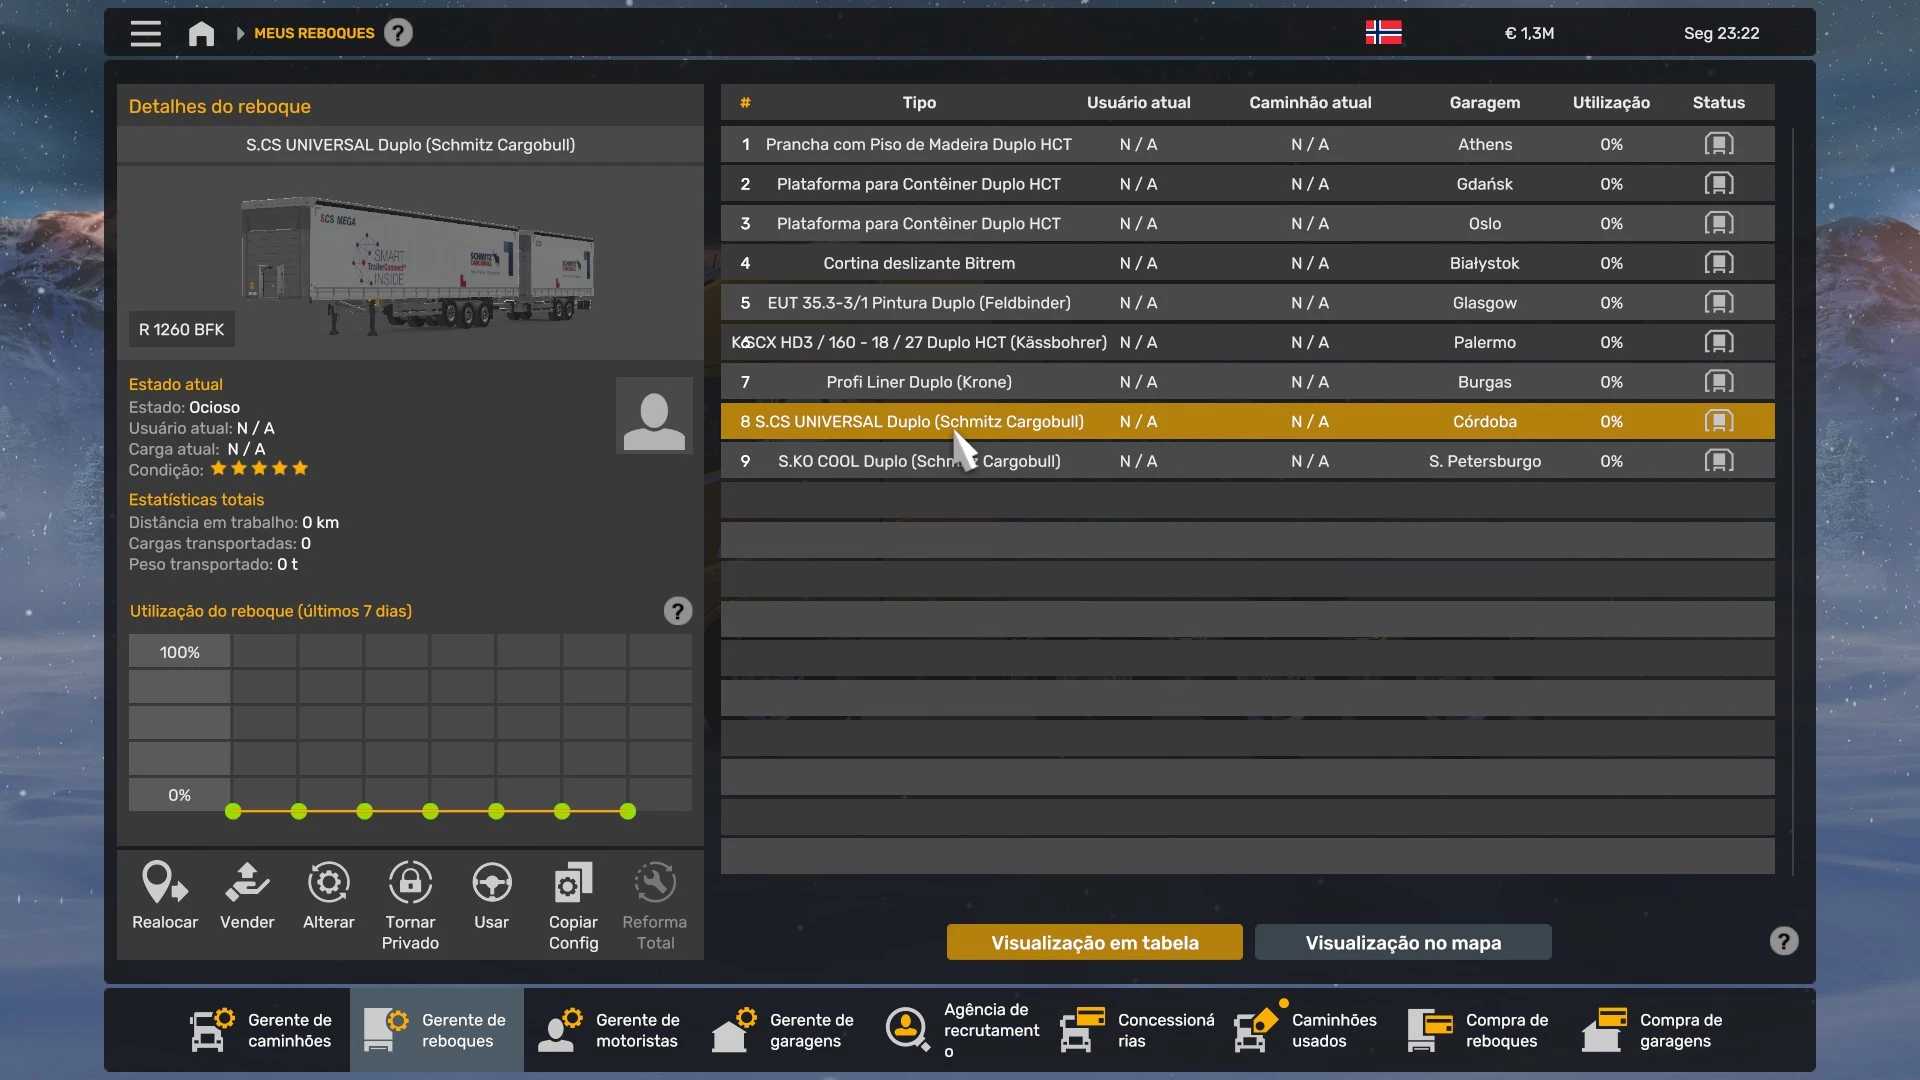This screenshot has height=1080, width=1920.
Task: Click the Usar trailer steering wheel icon
Action: pos(491,883)
